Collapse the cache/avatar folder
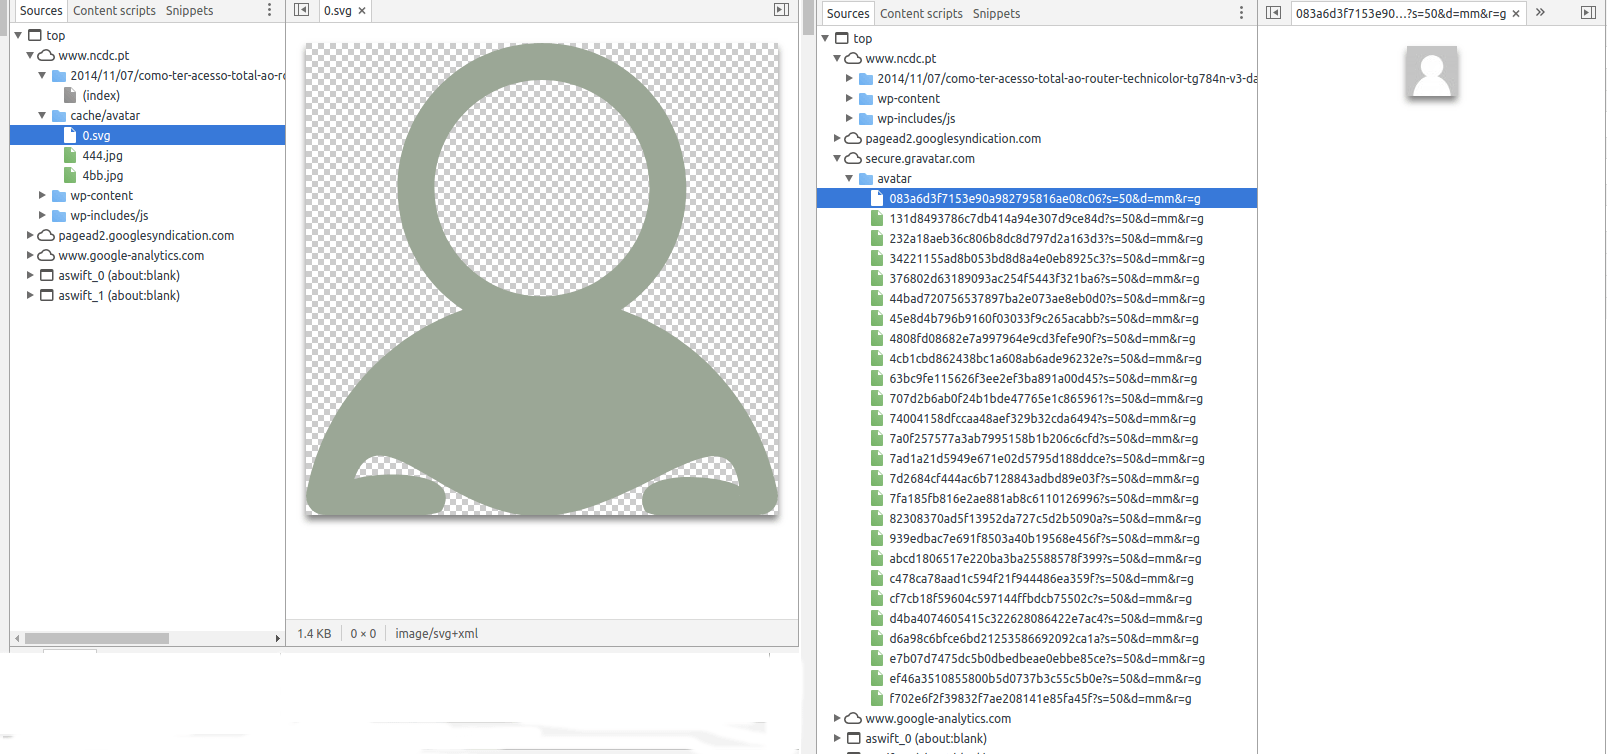1607x754 pixels. tap(42, 115)
